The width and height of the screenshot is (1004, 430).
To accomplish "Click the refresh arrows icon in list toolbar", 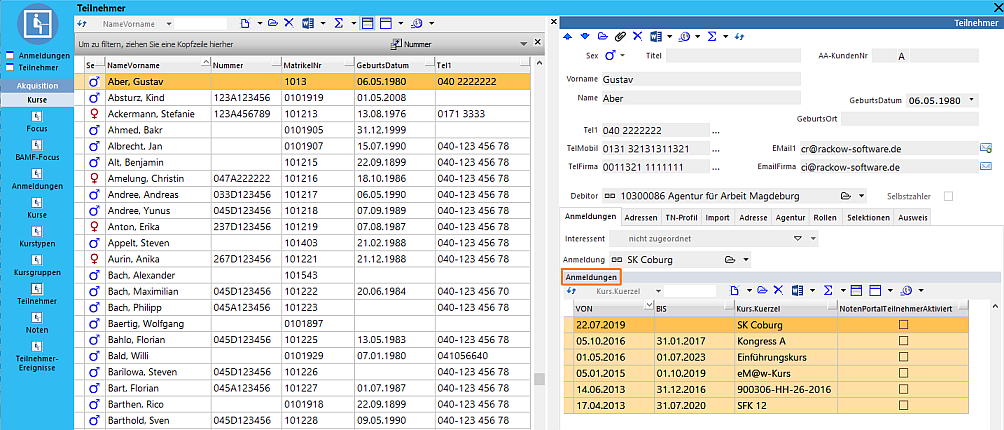I will click(x=81, y=23).
